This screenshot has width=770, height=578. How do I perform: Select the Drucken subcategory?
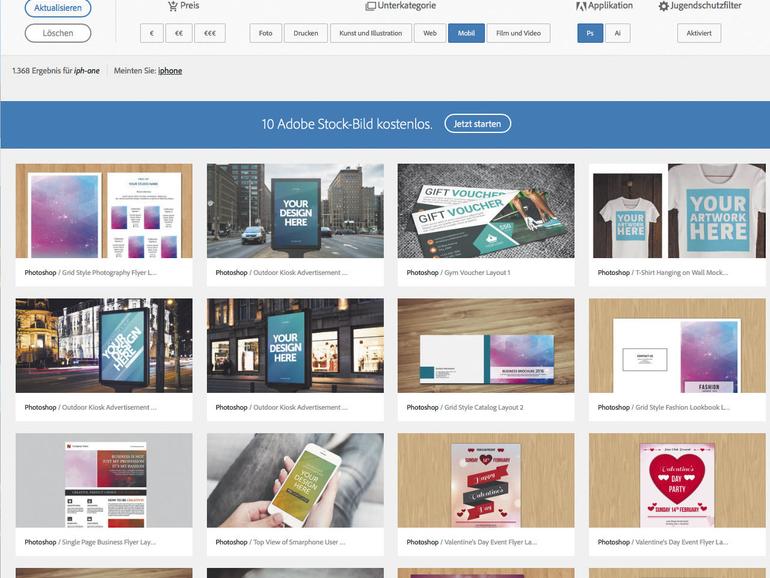click(x=306, y=33)
